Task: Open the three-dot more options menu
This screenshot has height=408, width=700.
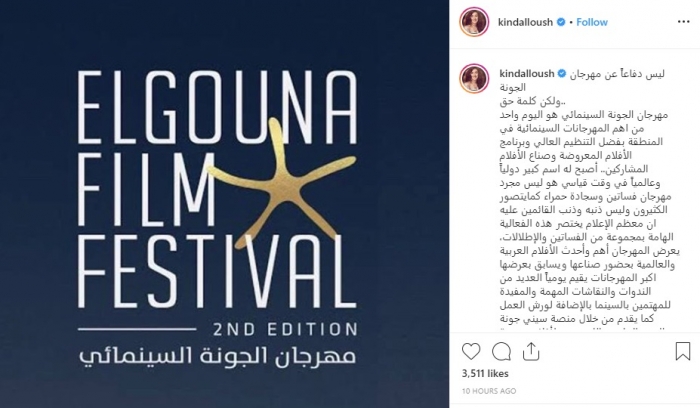Action: click(683, 22)
